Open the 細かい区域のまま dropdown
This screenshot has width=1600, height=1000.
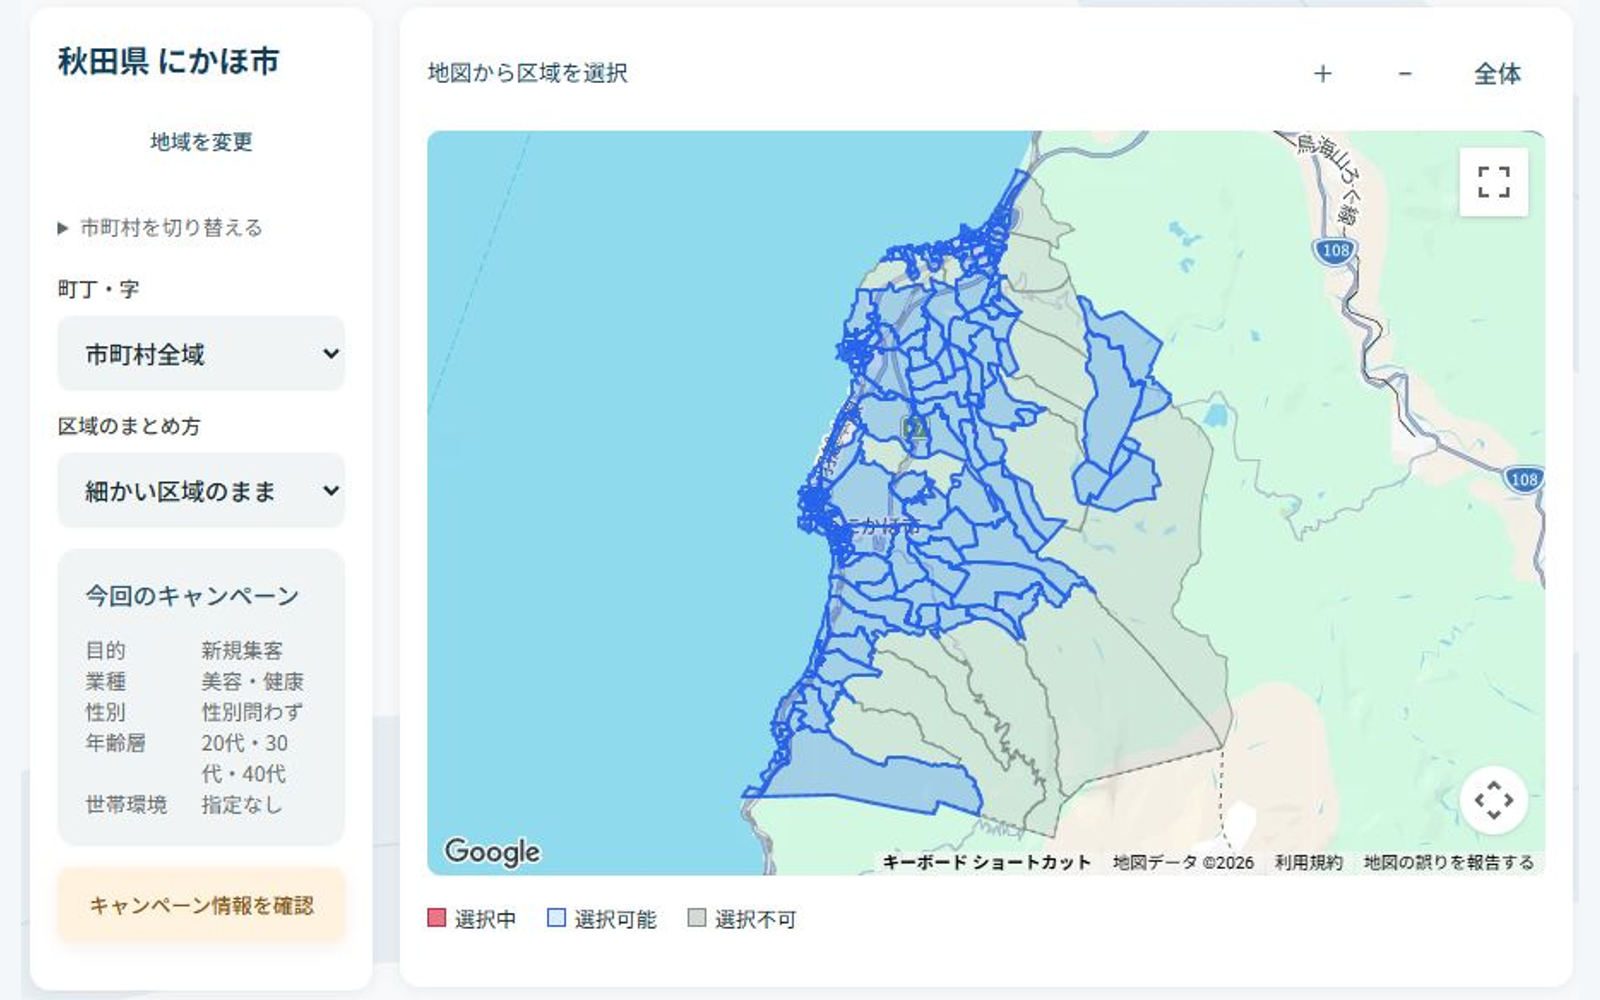[x=201, y=491]
